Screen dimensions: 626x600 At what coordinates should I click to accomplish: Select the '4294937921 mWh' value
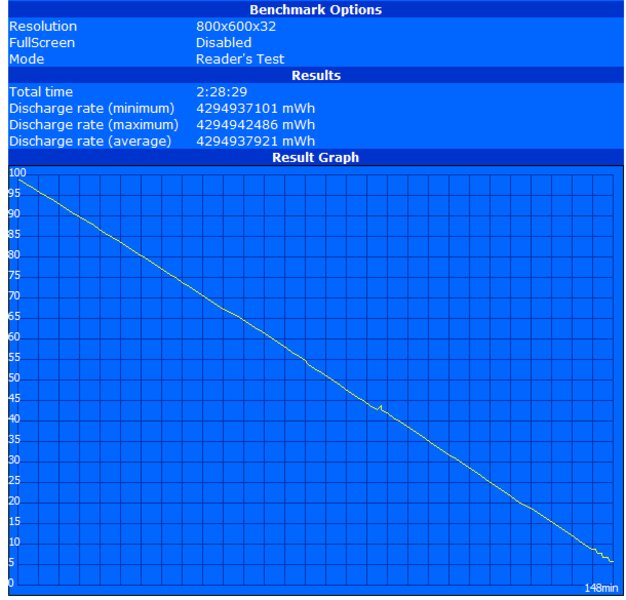coord(256,141)
